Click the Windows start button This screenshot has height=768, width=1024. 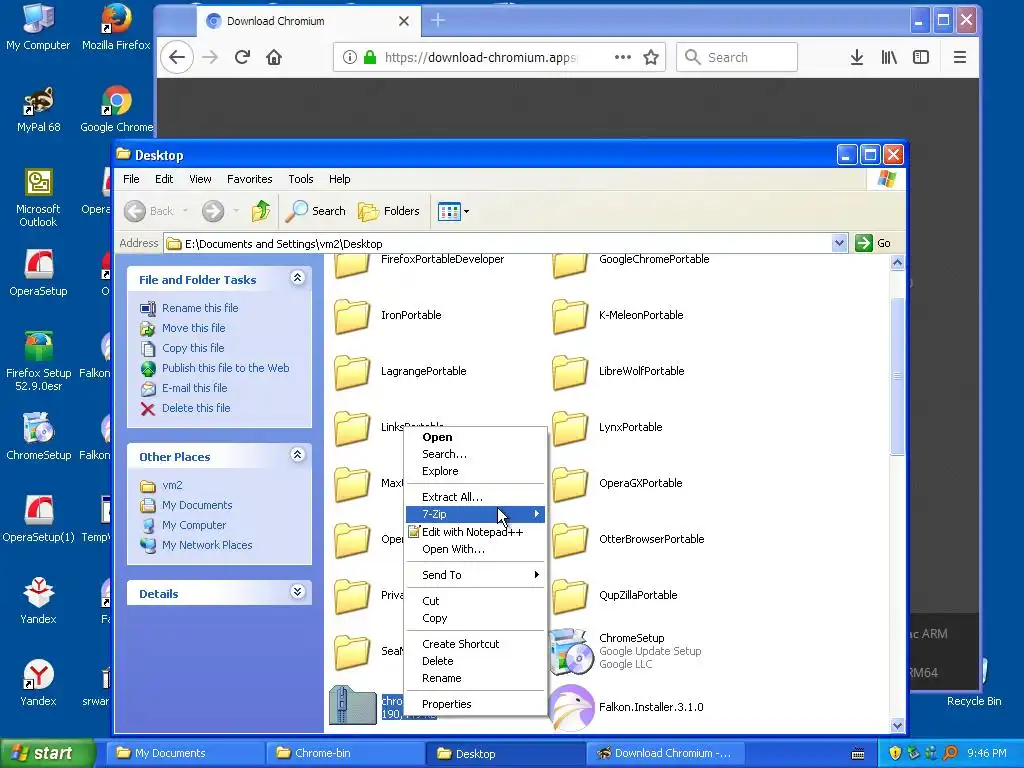48,754
